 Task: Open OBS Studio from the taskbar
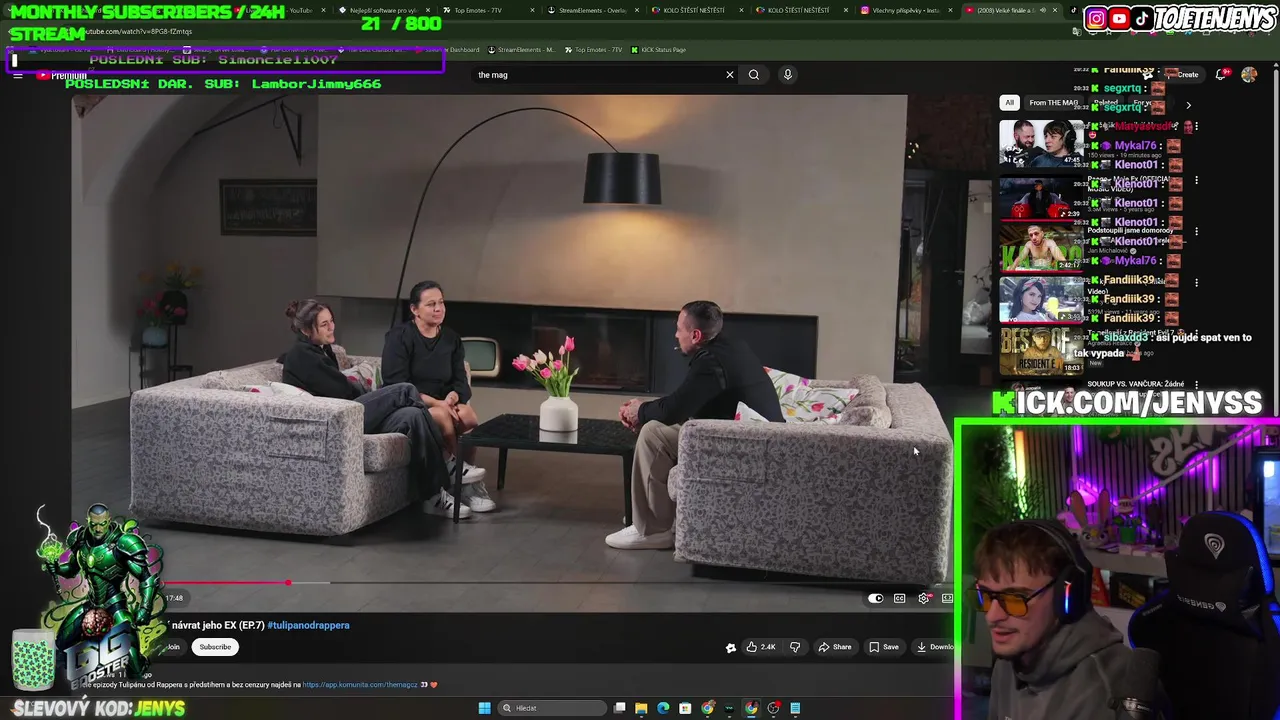point(773,708)
